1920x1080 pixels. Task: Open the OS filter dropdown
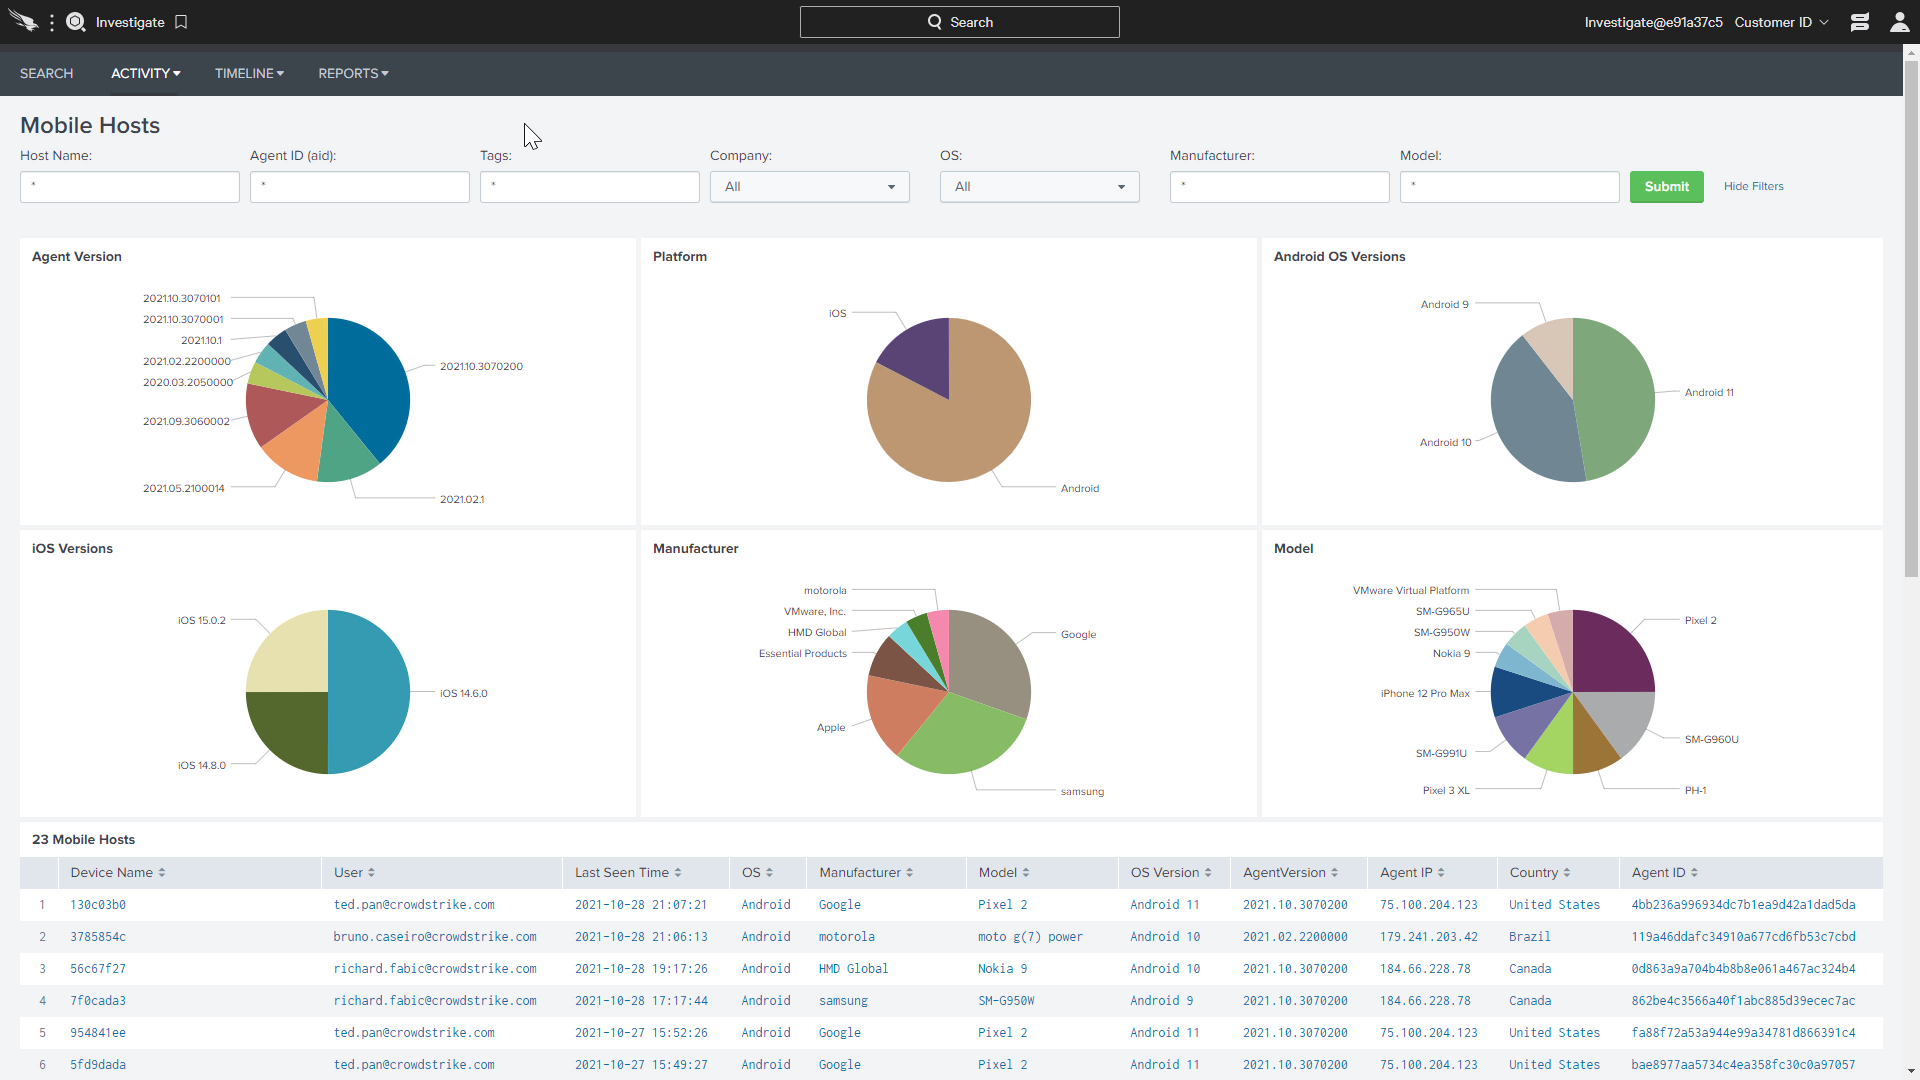(1040, 187)
